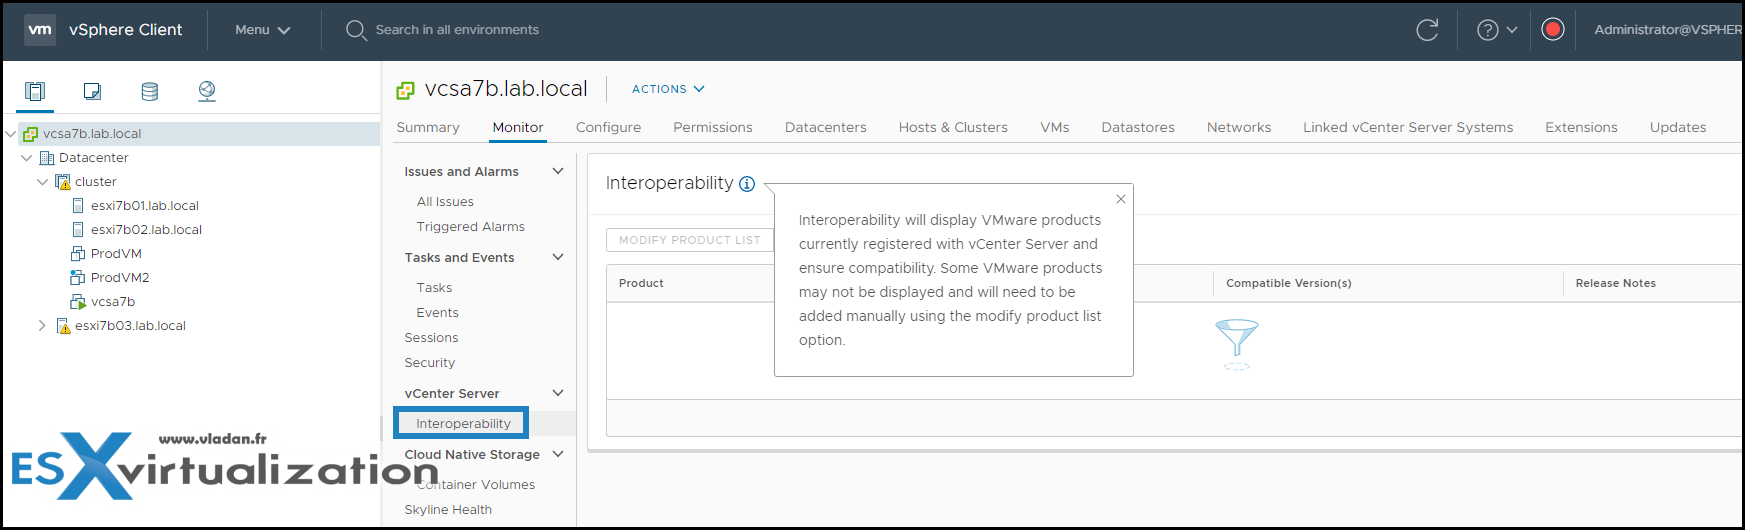Switch to the Summary tab
Image resolution: width=1745 pixels, height=530 pixels.
(x=428, y=128)
